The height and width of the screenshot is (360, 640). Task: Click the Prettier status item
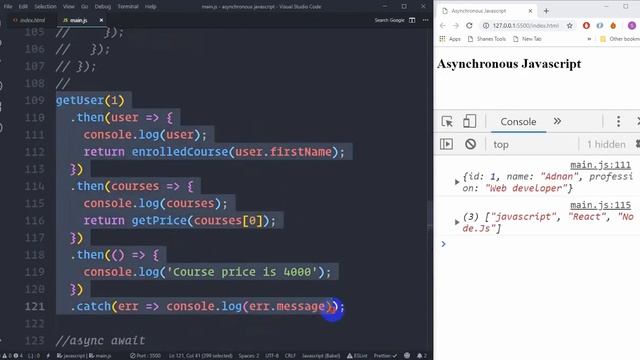click(x=385, y=356)
